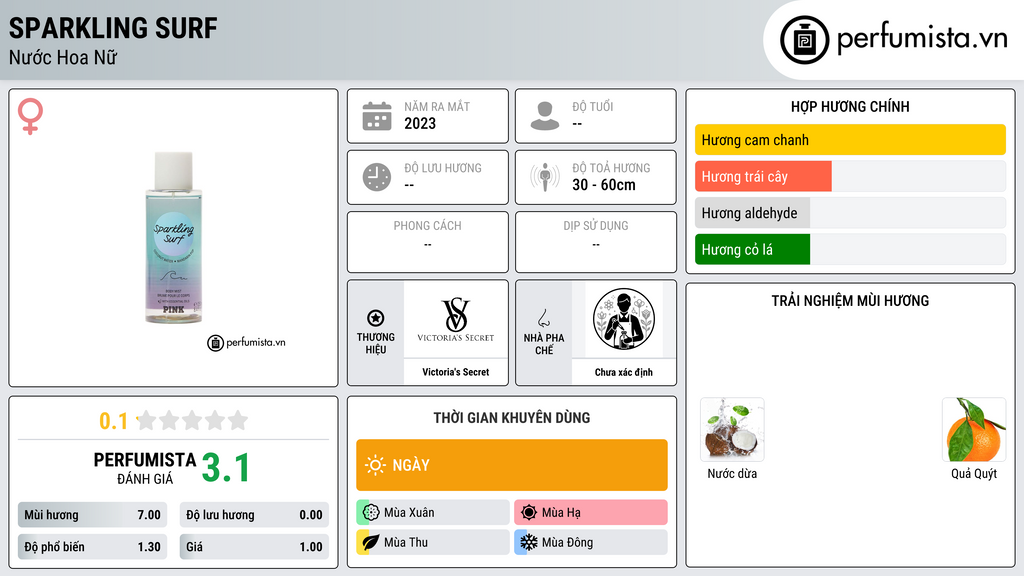Screen dimensions: 1024x576
Task: Click the calendar icon beside Năm ra mắt
Action: point(377,116)
